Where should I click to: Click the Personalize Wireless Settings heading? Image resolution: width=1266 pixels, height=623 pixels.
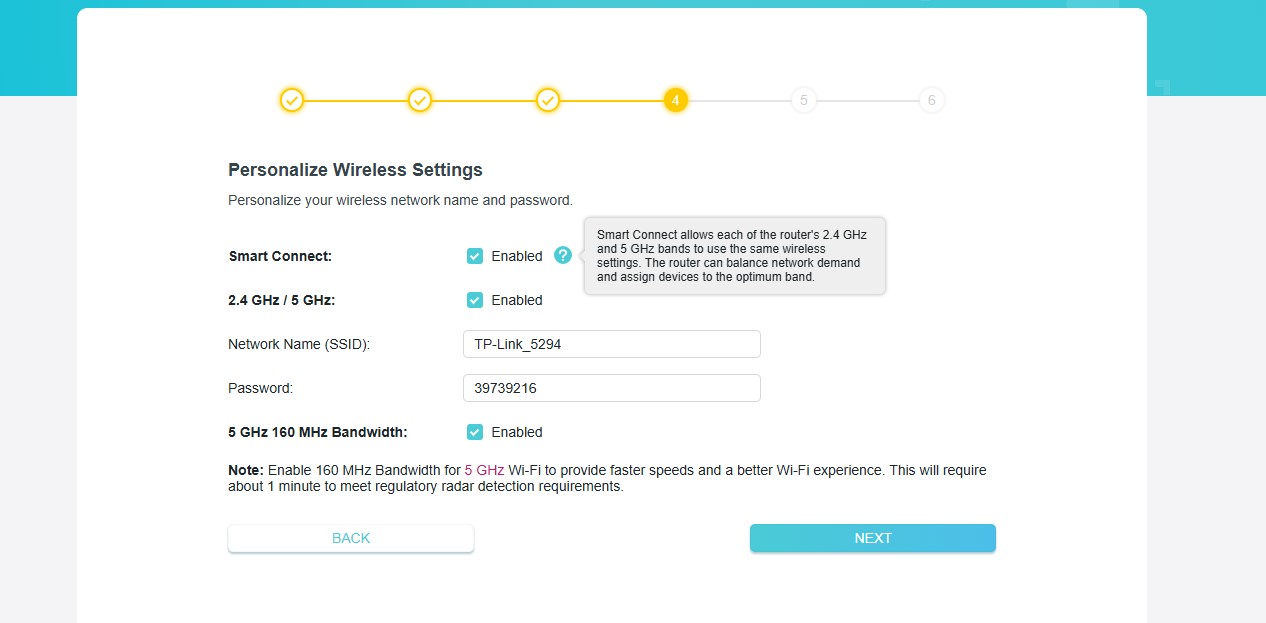pyautogui.click(x=355, y=170)
